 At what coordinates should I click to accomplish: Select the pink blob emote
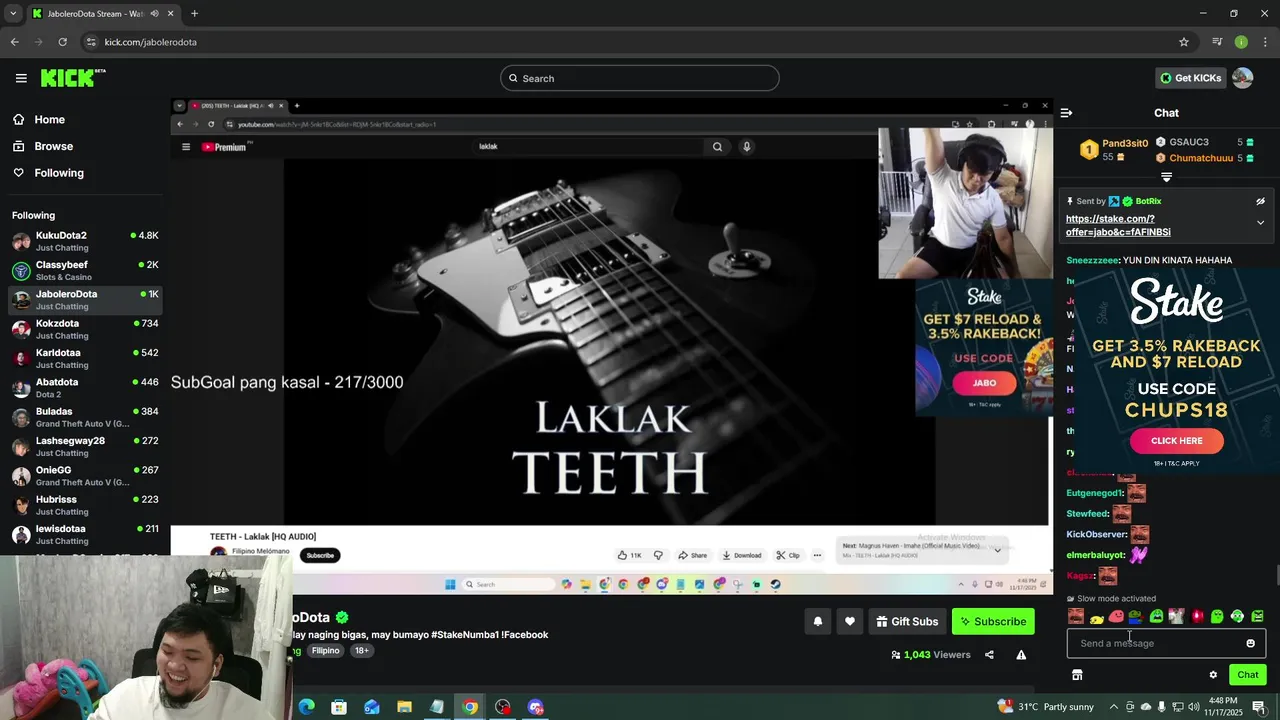[1116, 617]
